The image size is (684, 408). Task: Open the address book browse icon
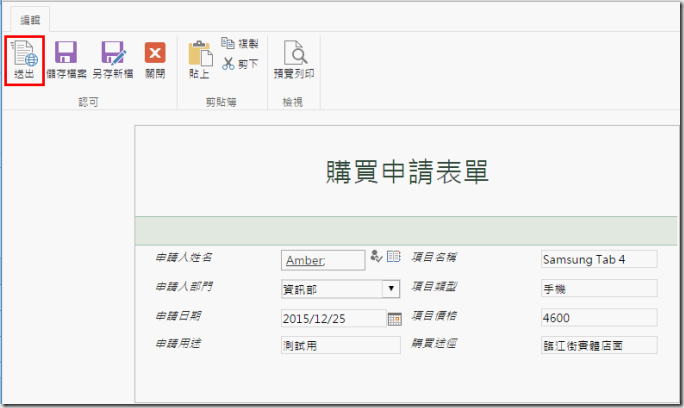click(393, 257)
